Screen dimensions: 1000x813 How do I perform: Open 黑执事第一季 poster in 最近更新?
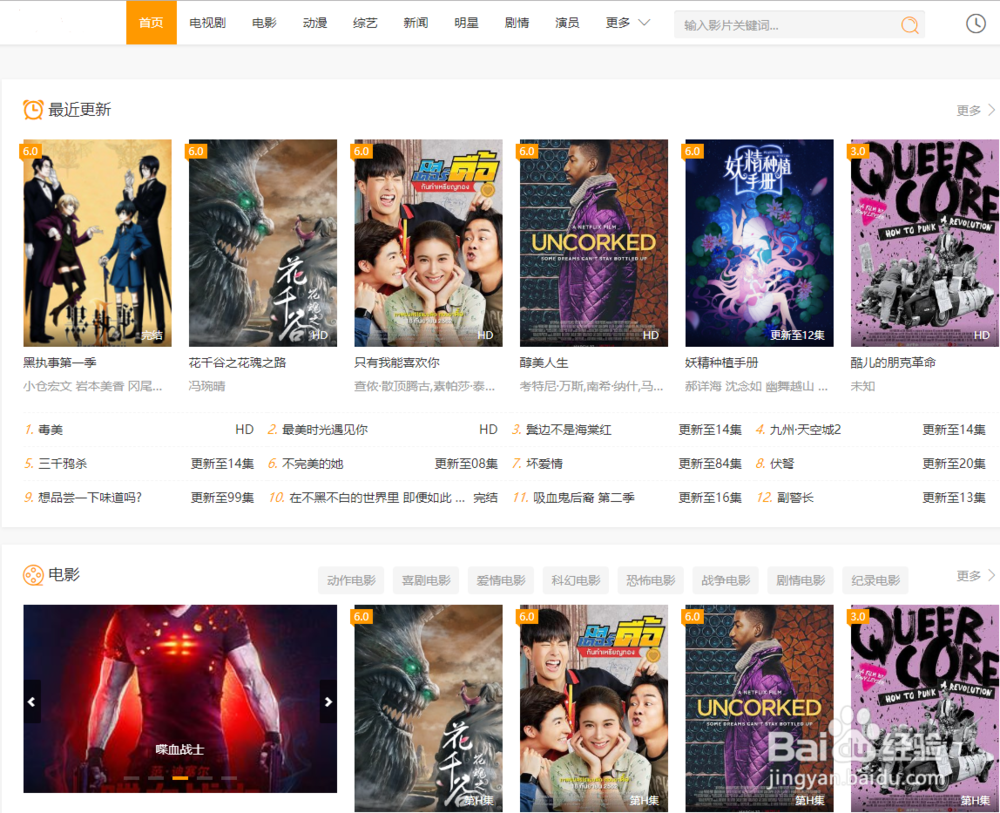pos(98,243)
